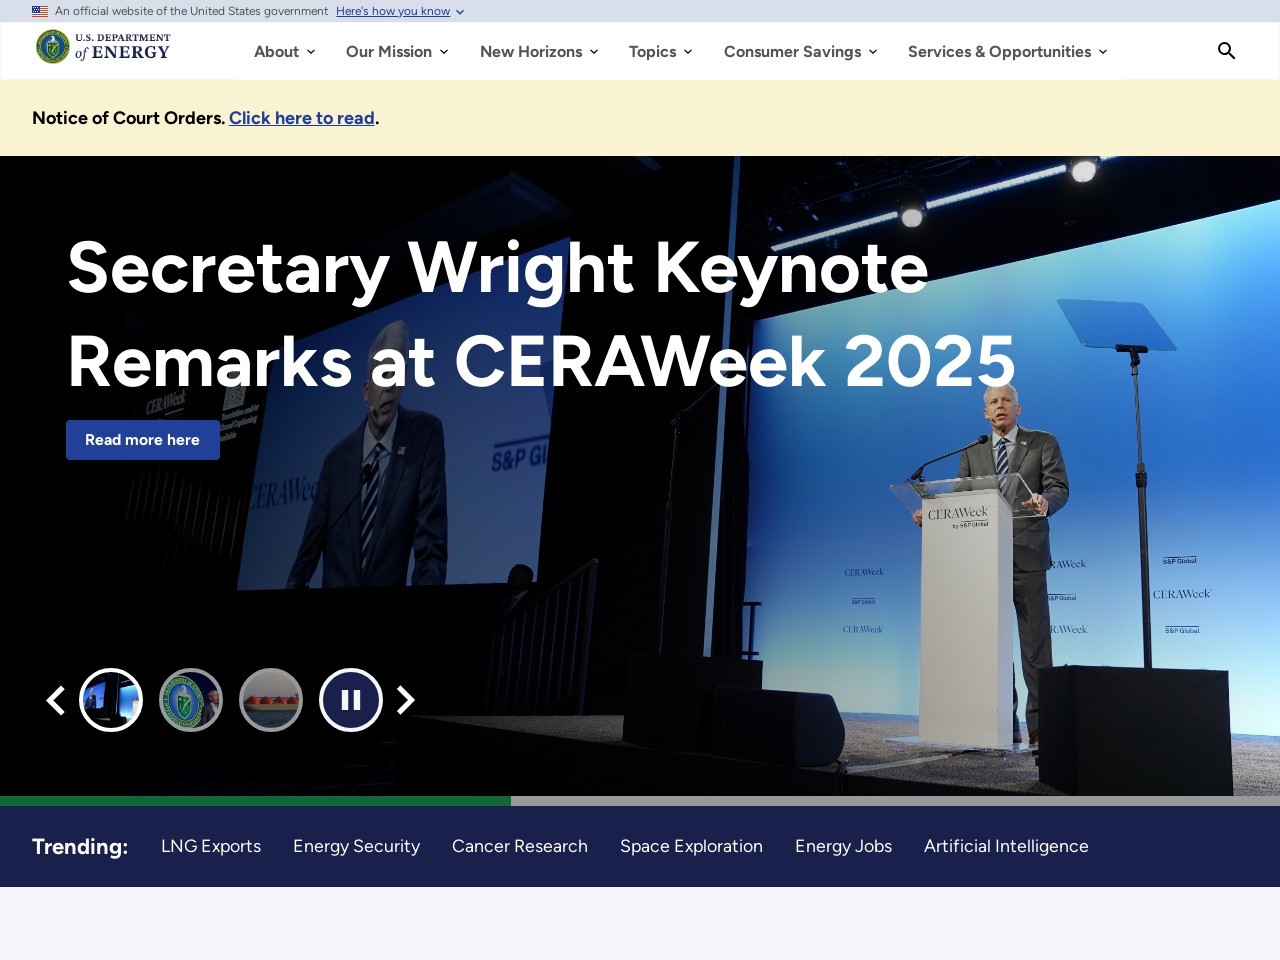Expand the Topics menu

pos(660,51)
